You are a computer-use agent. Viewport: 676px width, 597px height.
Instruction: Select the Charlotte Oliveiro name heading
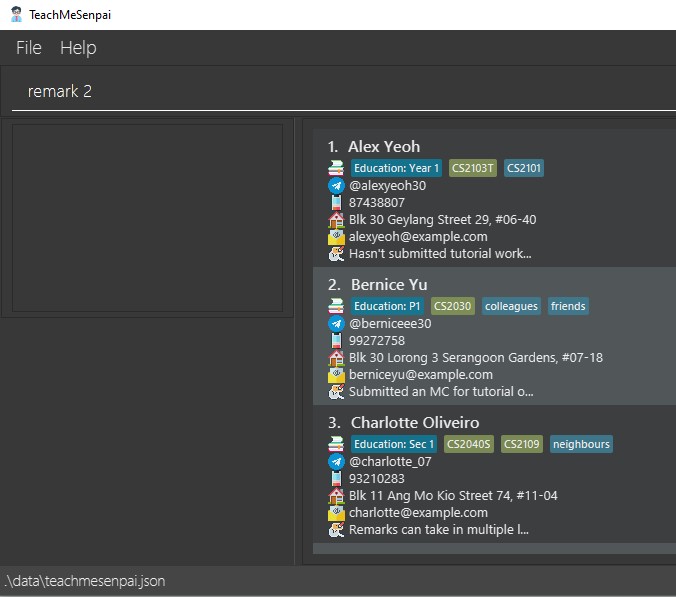point(415,423)
